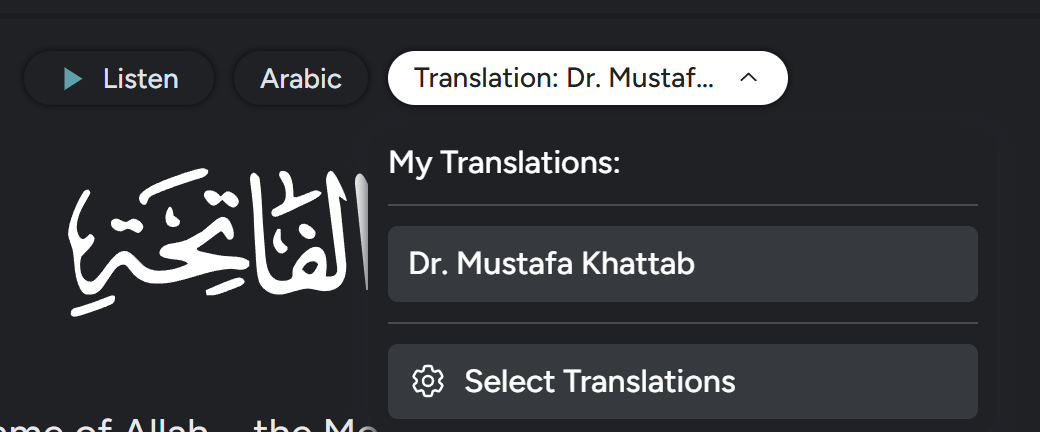Click the gear icon in Select Translations
Viewport: 1040px width, 432px height.
[x=427, y=381]
